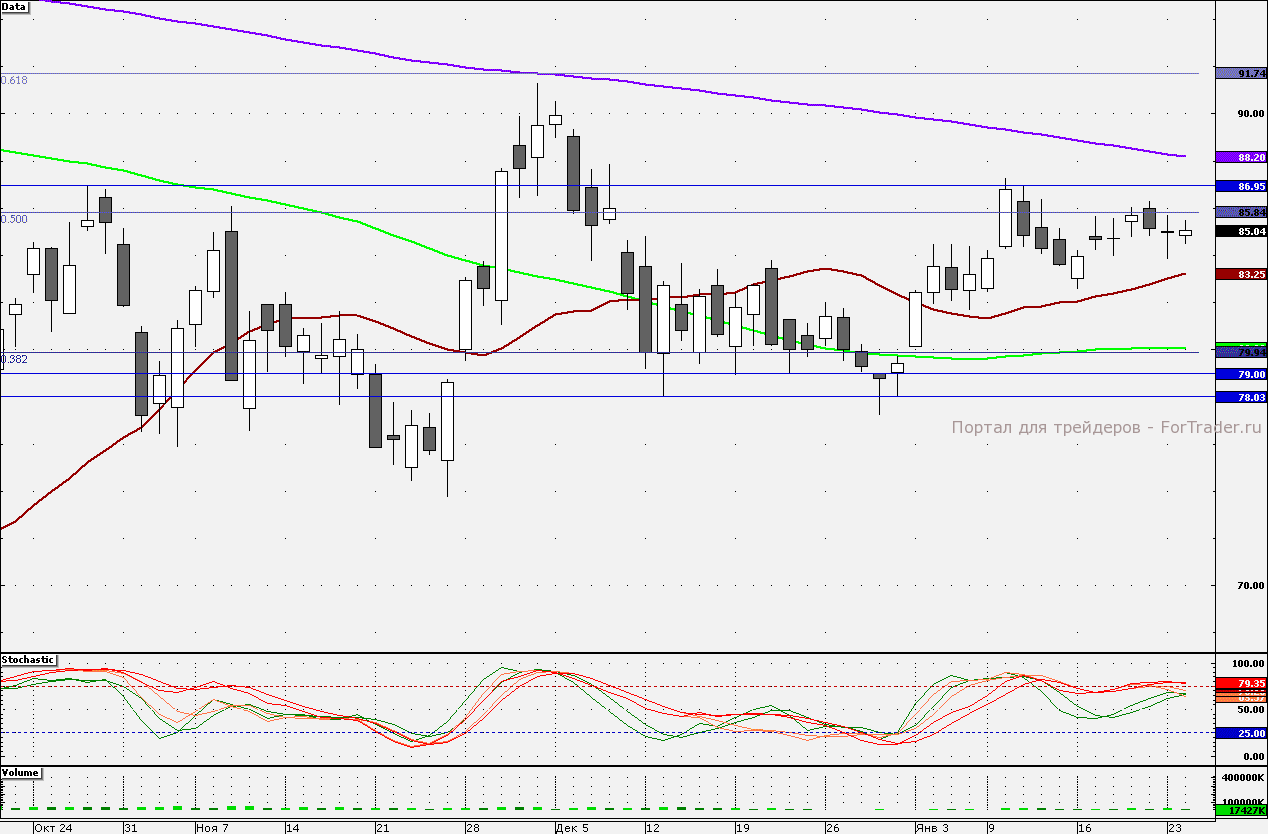Click the Окт 24 date label
The image size is (1268, 834).
point(53,828)
